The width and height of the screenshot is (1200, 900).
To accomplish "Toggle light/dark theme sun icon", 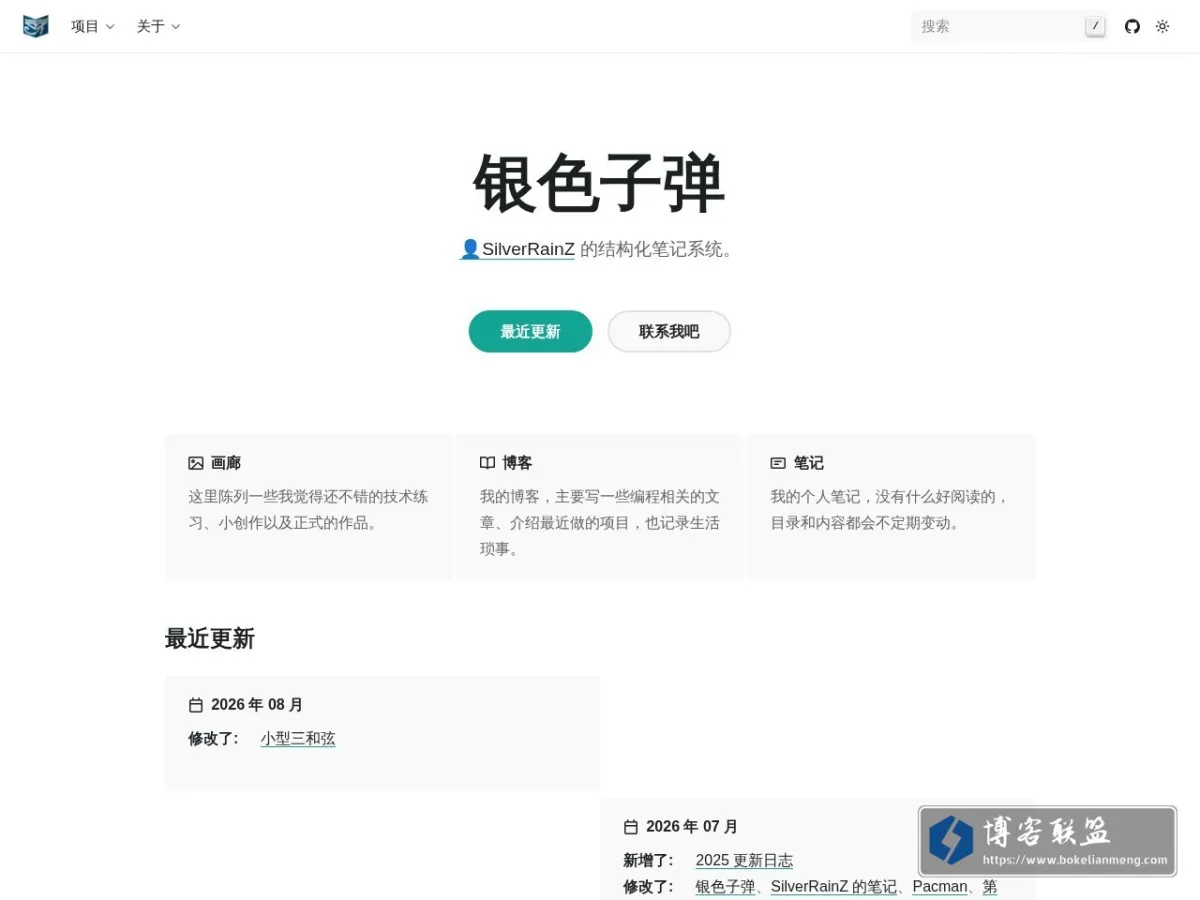I will click(1162, 26).
